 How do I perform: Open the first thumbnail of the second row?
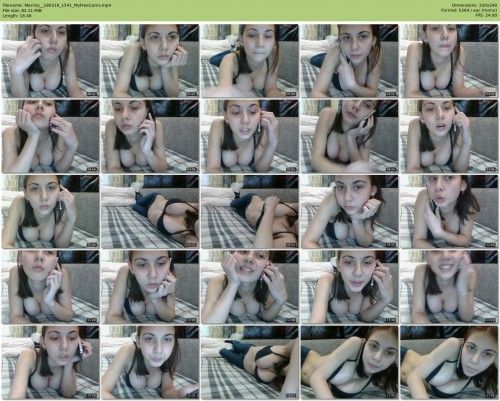50,136
